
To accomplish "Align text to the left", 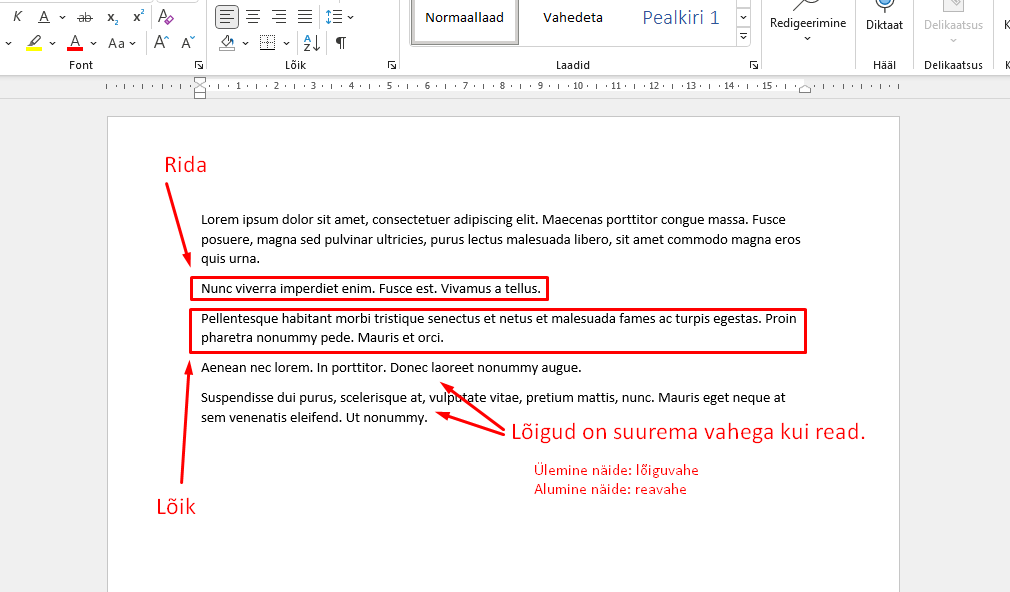I will (226, 17).
